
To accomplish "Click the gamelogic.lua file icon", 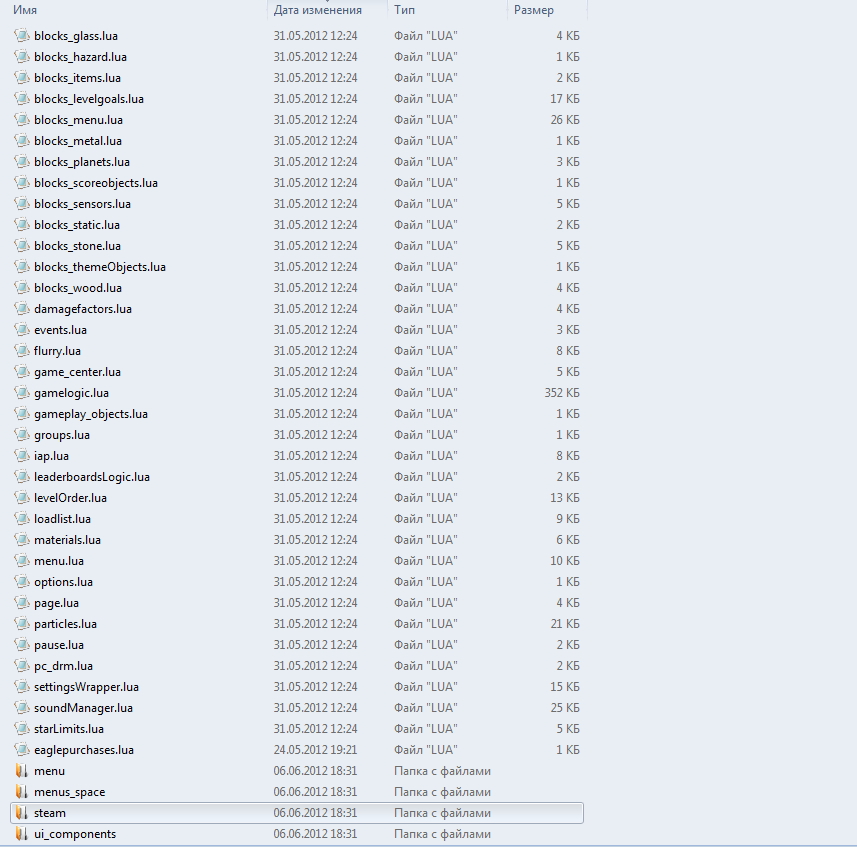I will pos(21,392).
